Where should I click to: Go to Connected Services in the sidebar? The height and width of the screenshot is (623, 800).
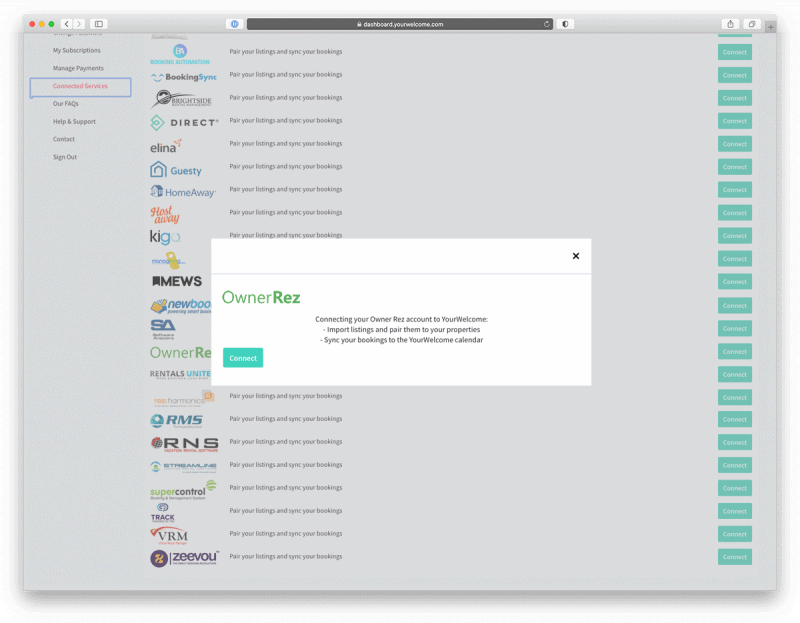[80, 86]
